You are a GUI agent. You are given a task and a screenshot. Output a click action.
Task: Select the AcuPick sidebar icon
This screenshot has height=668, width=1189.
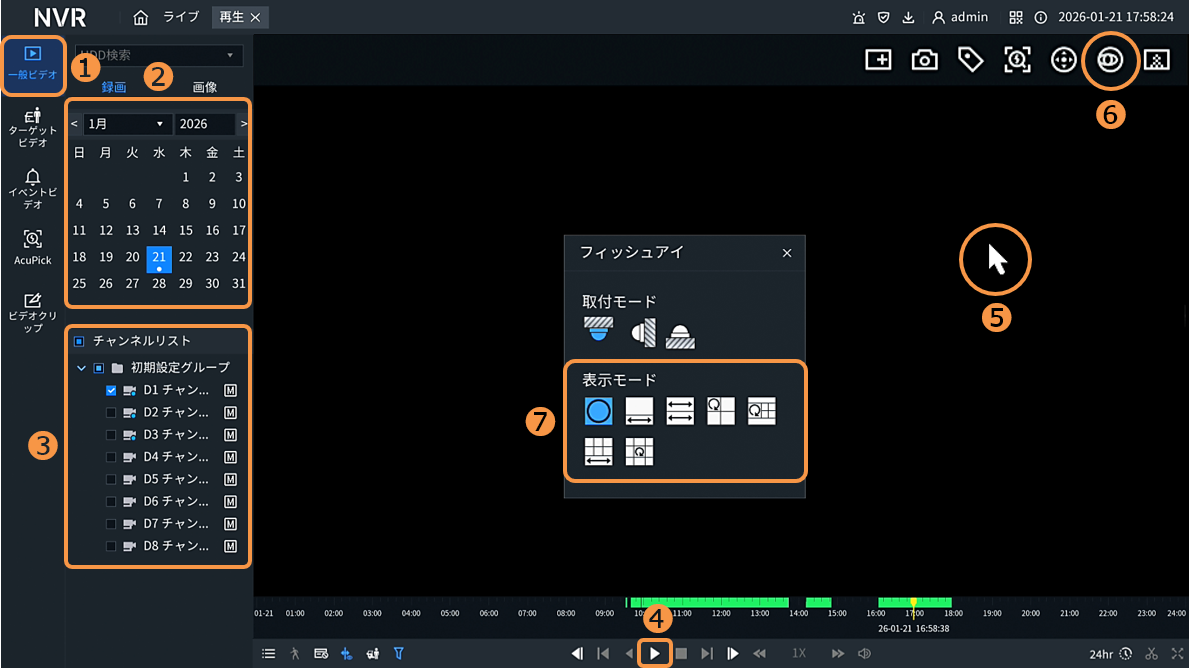click(33, 246)
